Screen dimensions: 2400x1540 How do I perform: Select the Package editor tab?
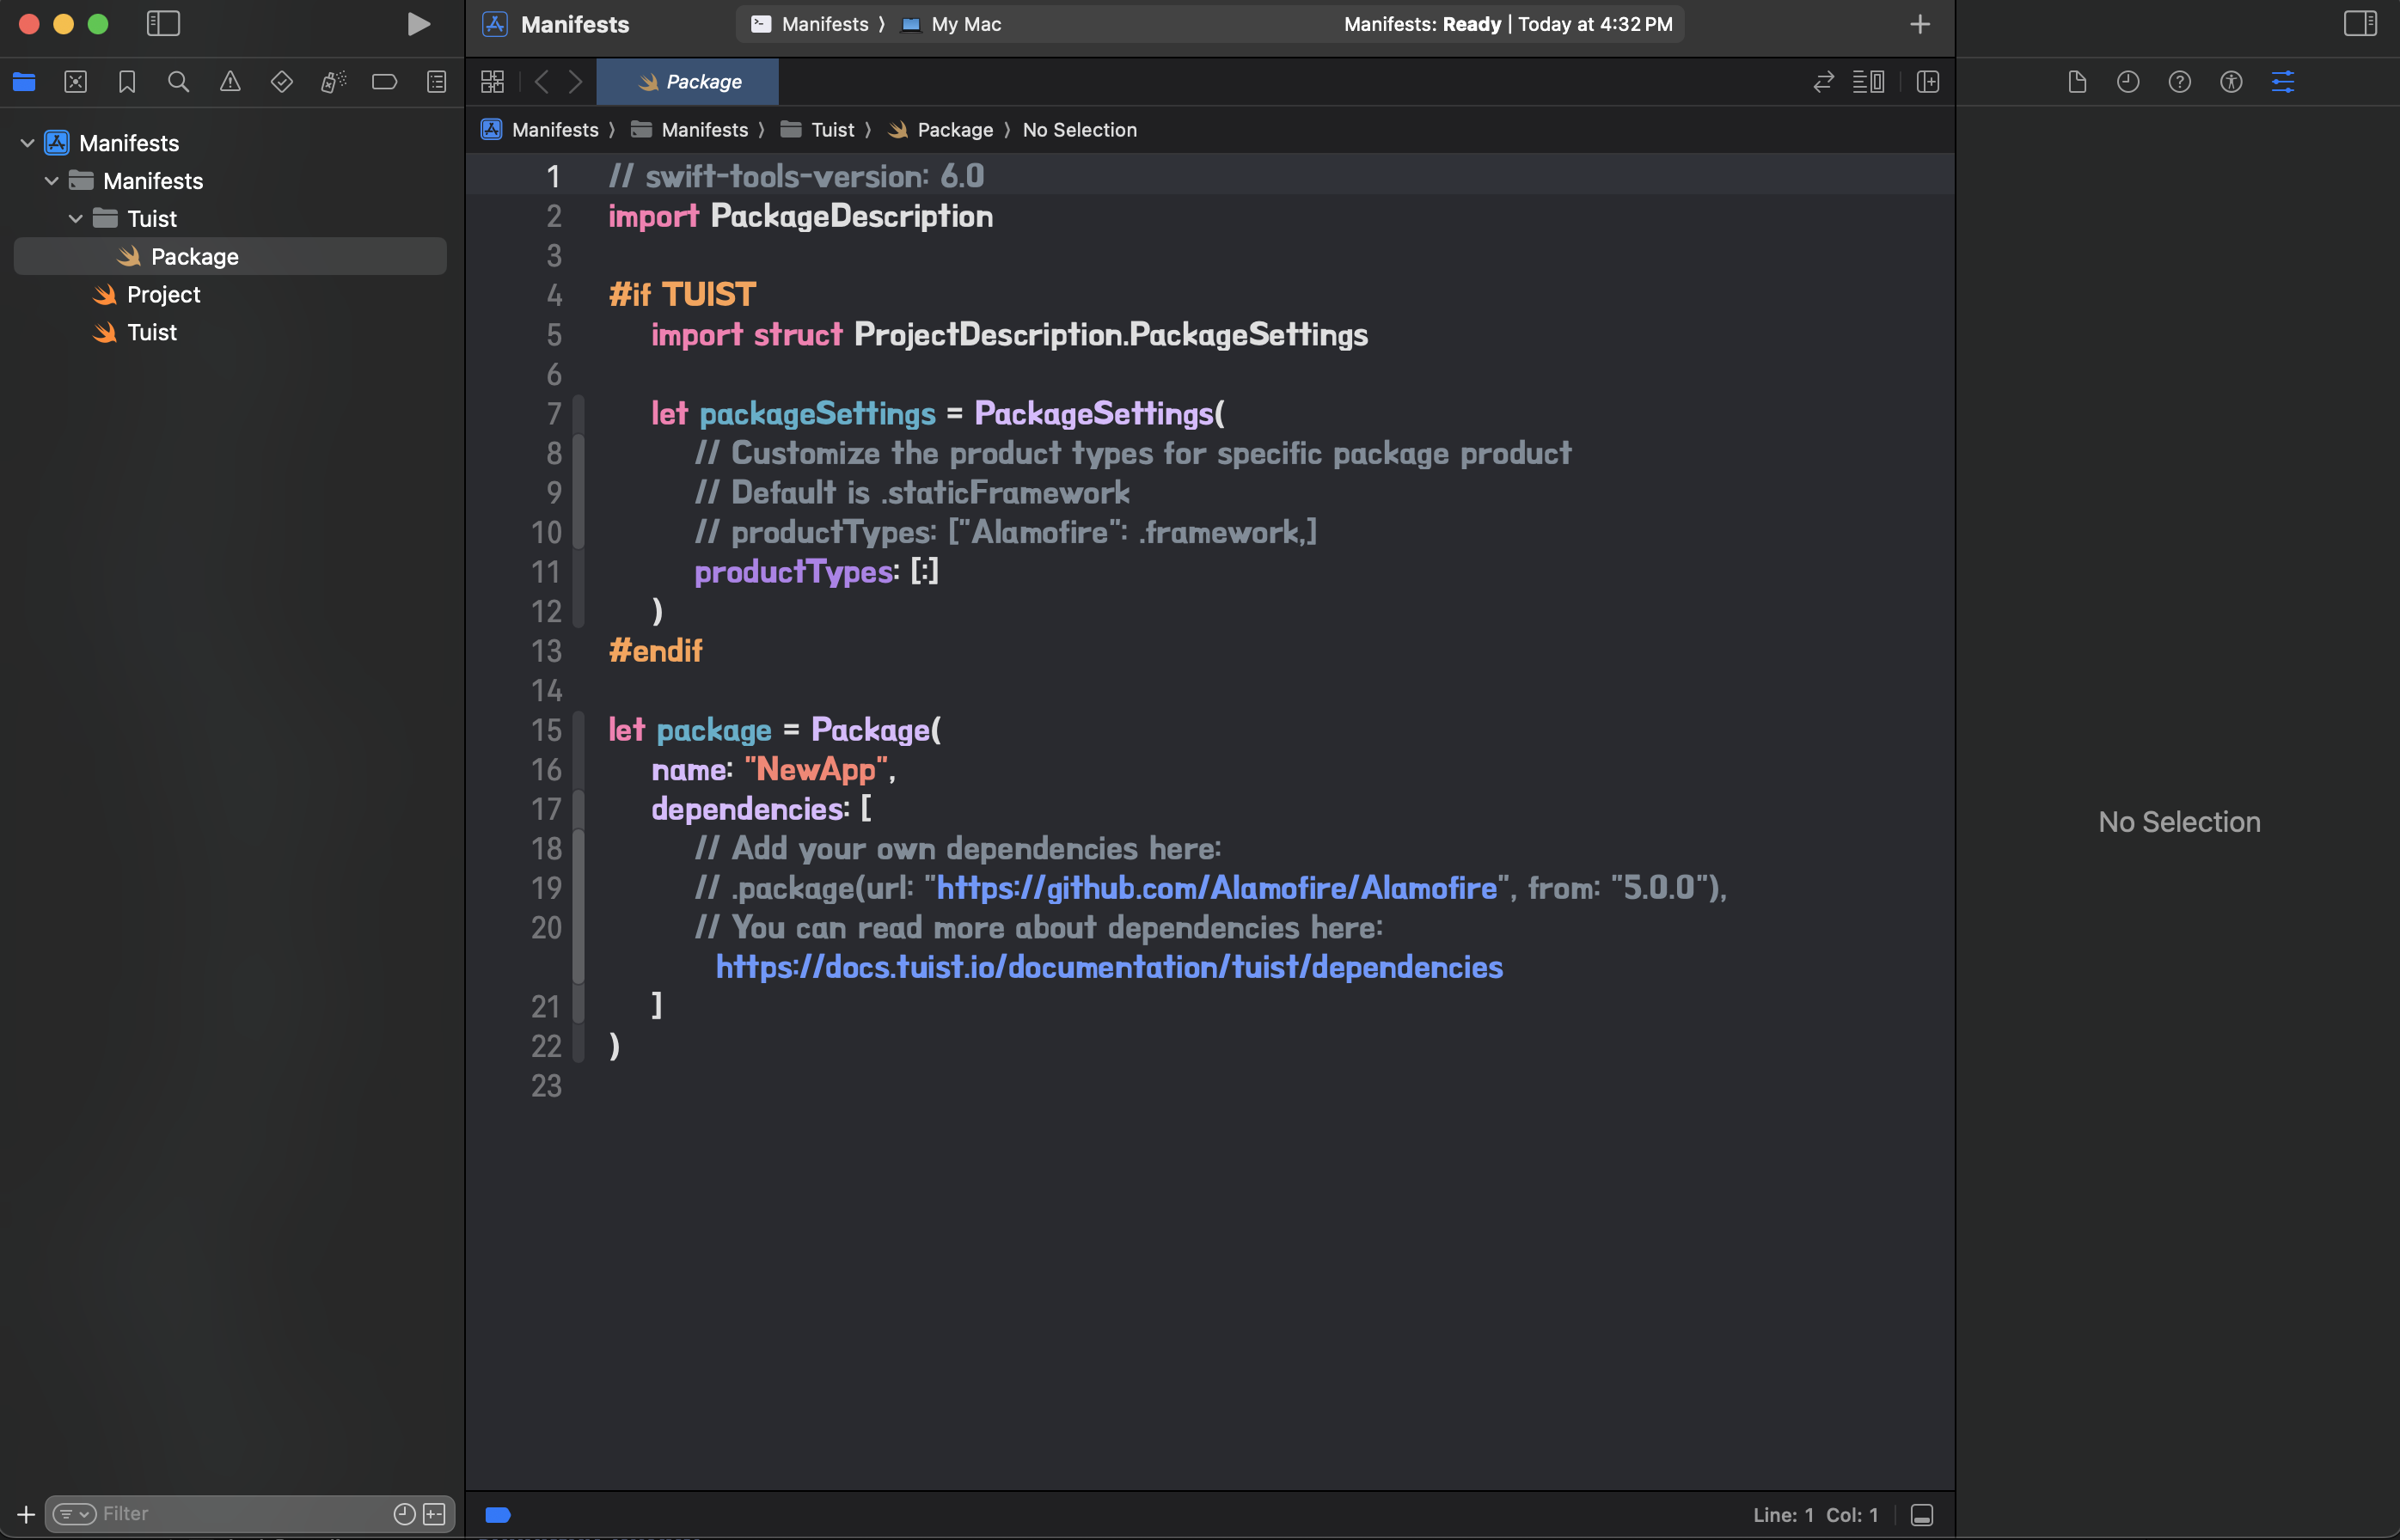tap(688, 82)
